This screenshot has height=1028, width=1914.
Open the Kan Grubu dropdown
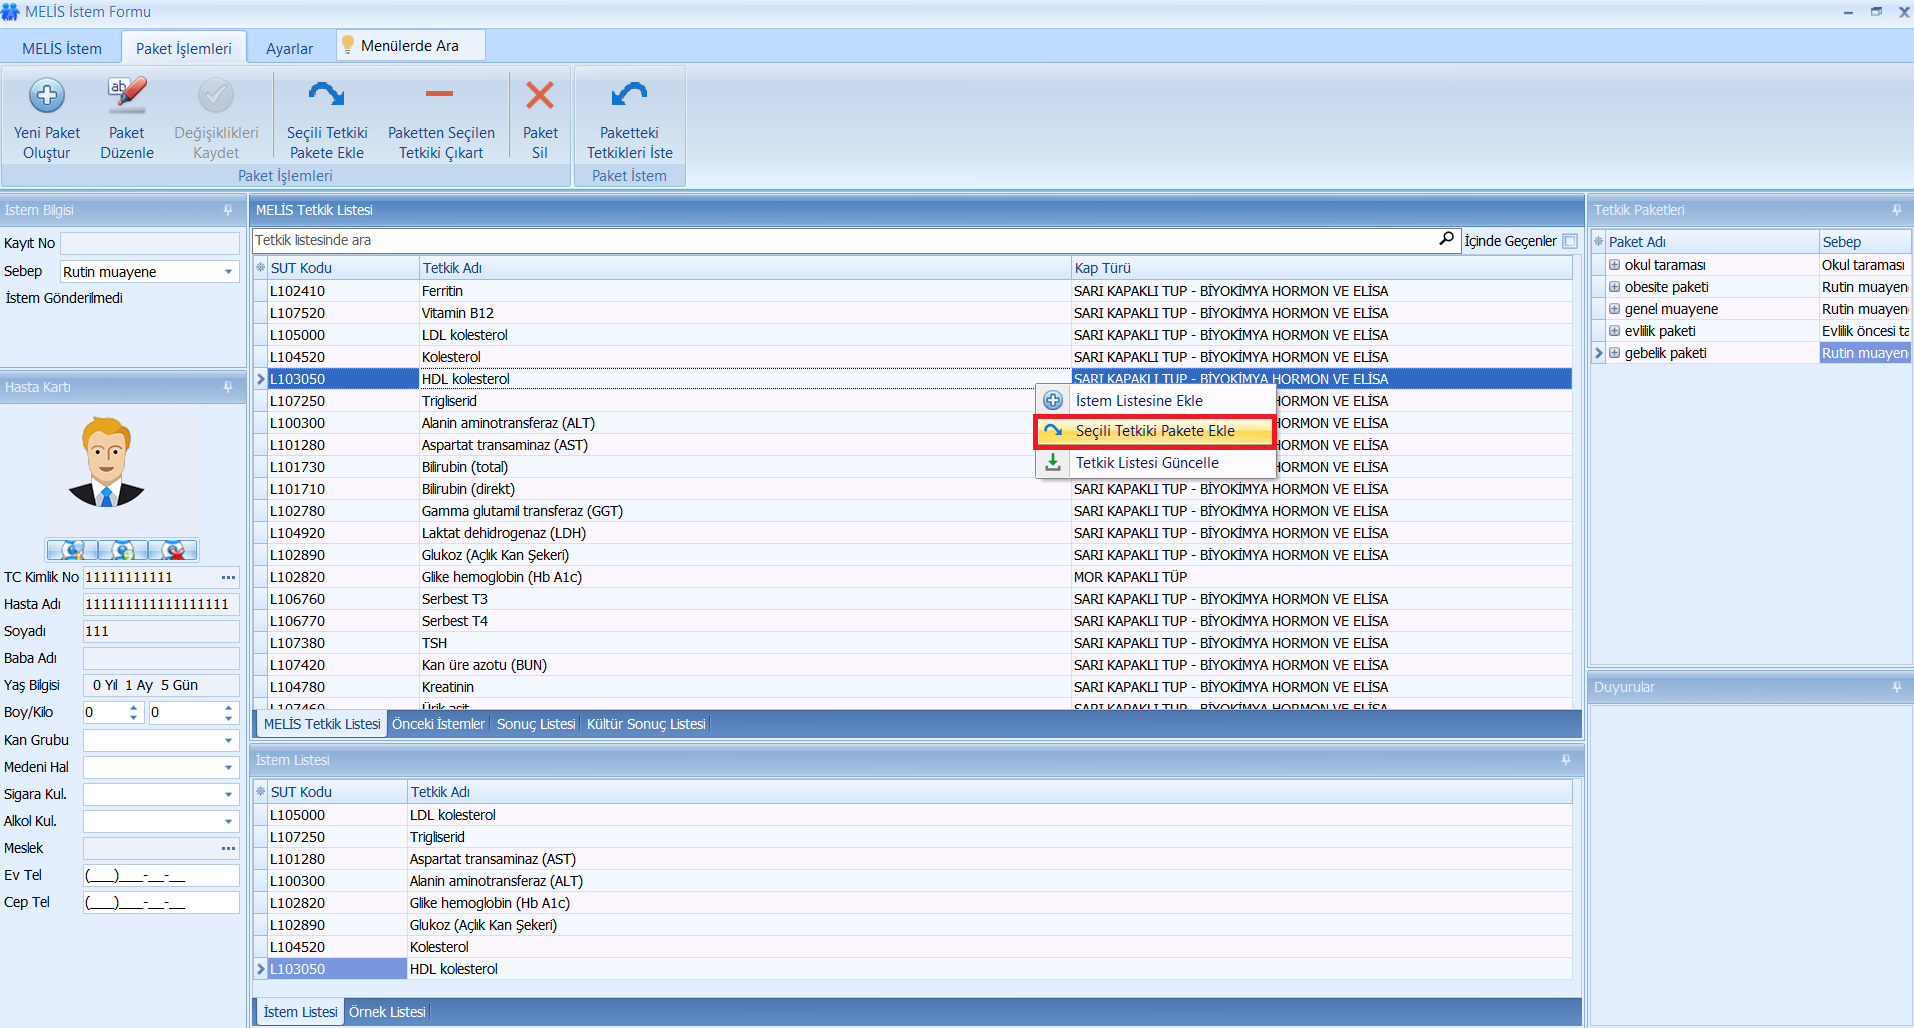coord(228,740)
